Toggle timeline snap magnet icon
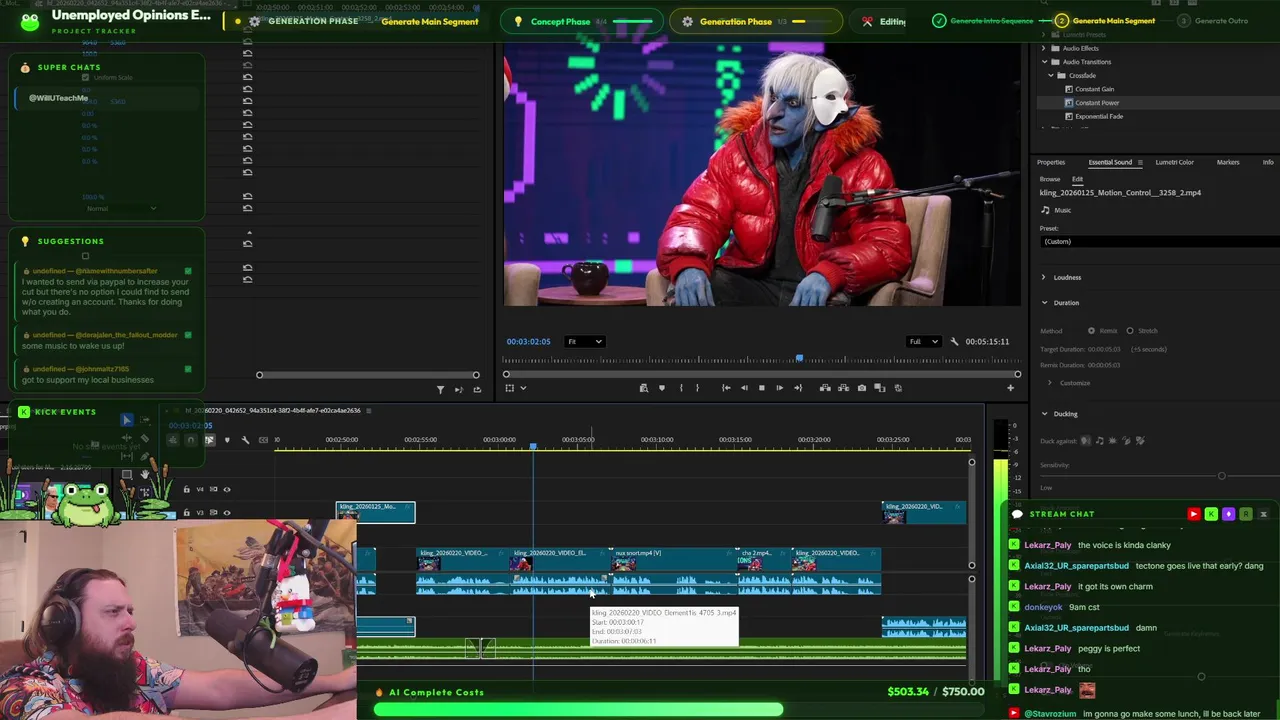This screenshot has height=720, width=1280. 191,440
